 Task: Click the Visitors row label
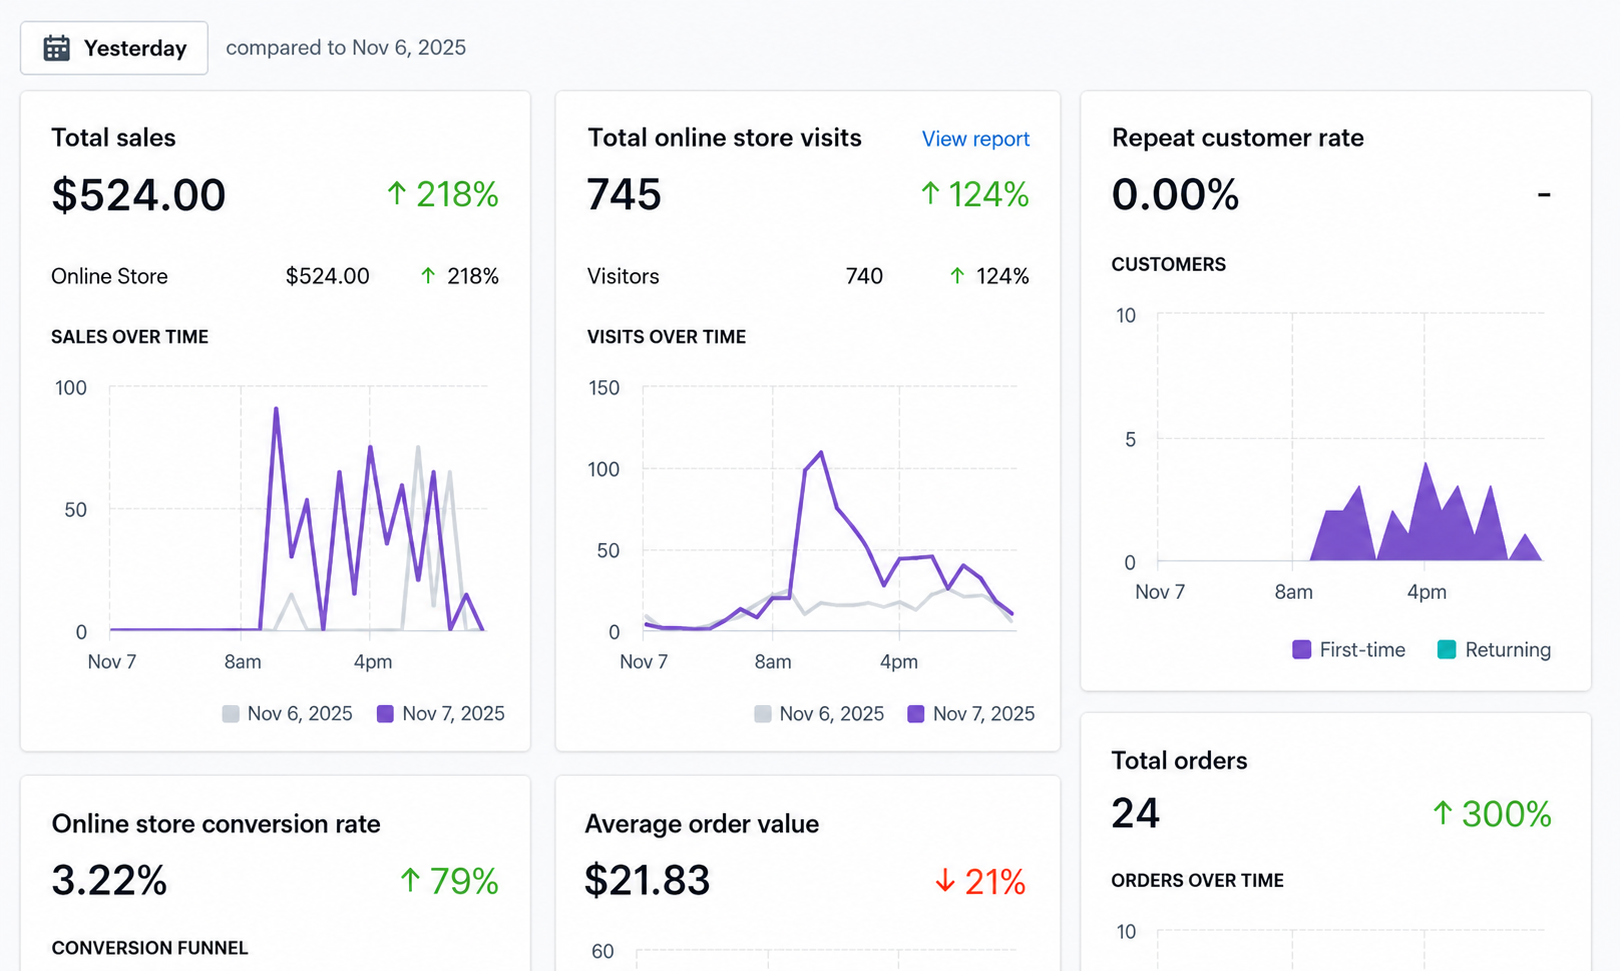click(x=623, y=276)
